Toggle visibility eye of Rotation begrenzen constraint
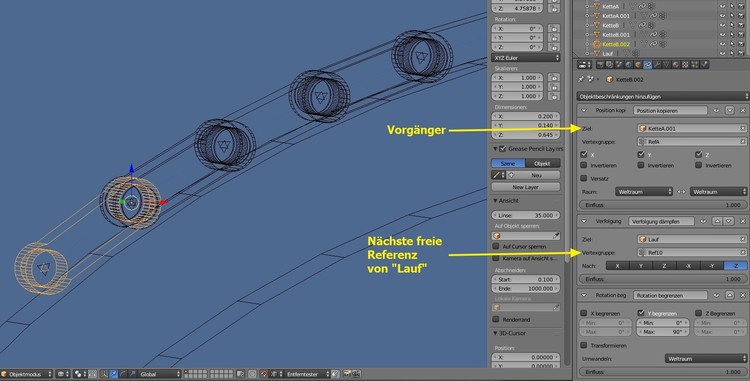The width and height of the screenshot is (750, 381). 716,295
